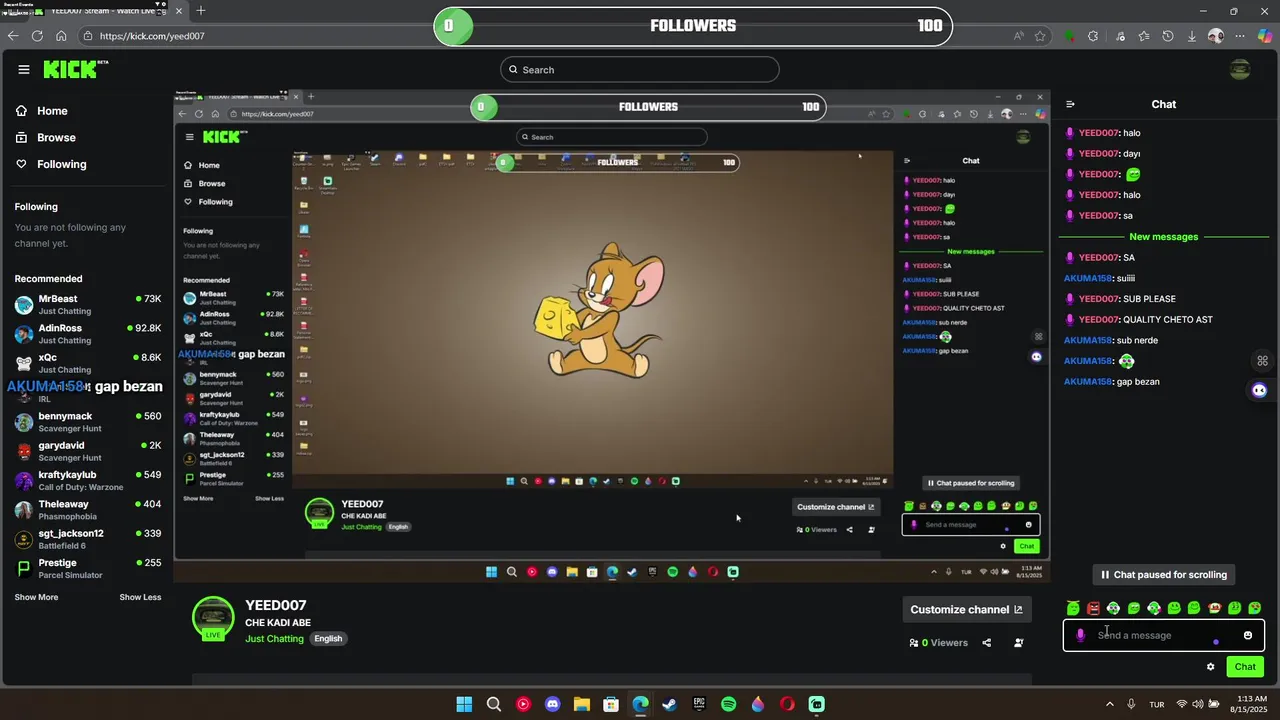Open kraftykaylub recommended channel
The width and height of the screenshot is (1280, 720).
pyautogui.click(x=88, y=480)
